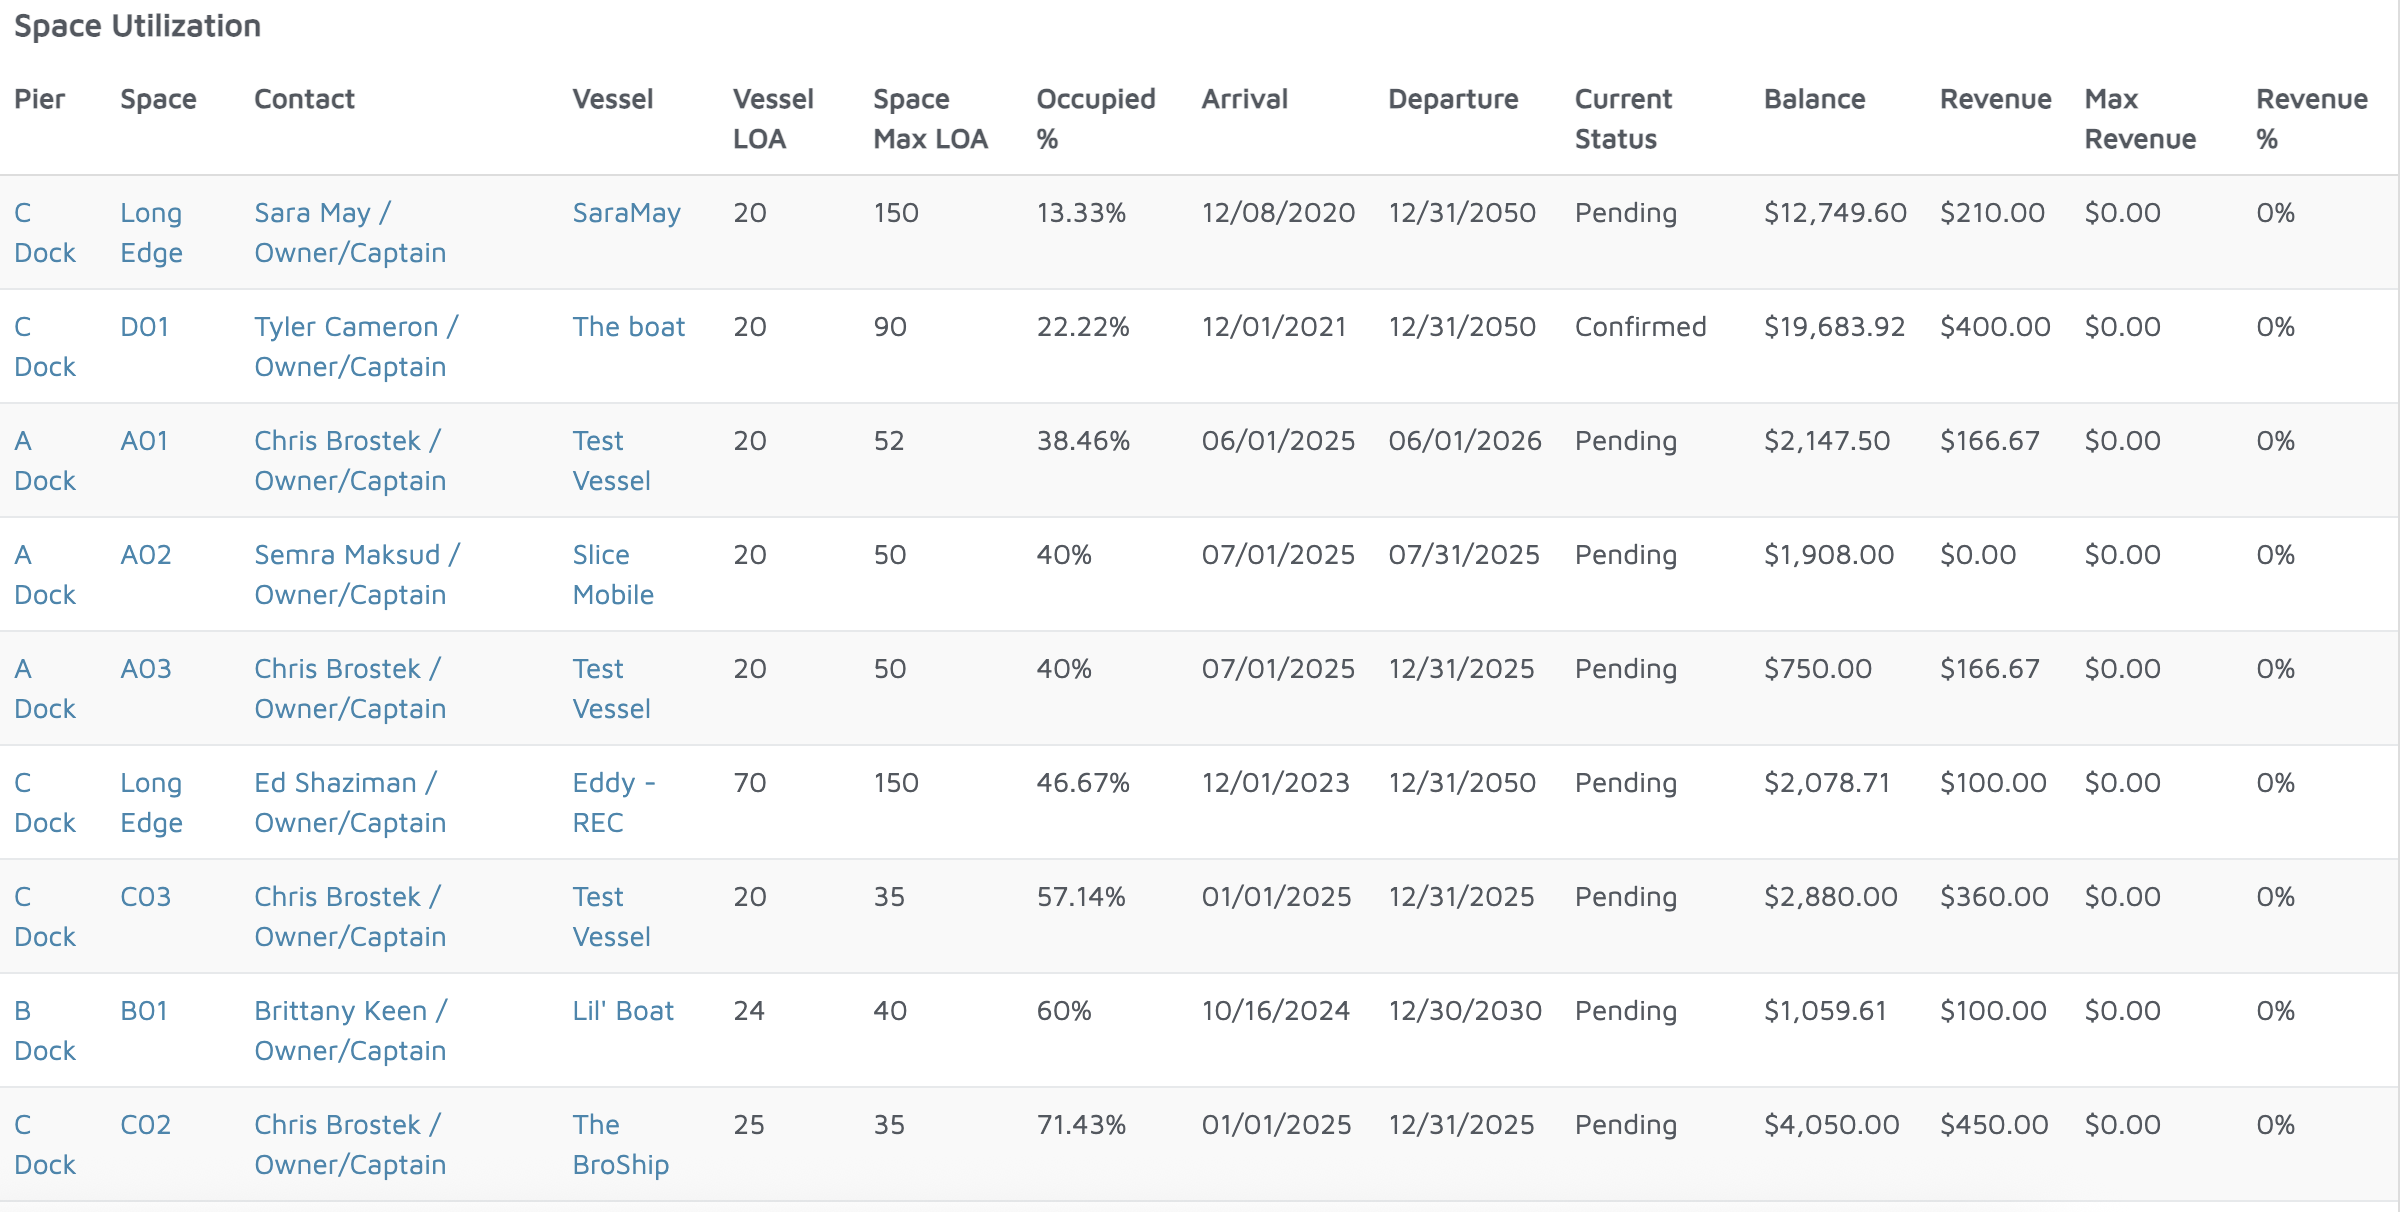Select the C03 space link
2402x1212 pixels.
click(146, 897)
